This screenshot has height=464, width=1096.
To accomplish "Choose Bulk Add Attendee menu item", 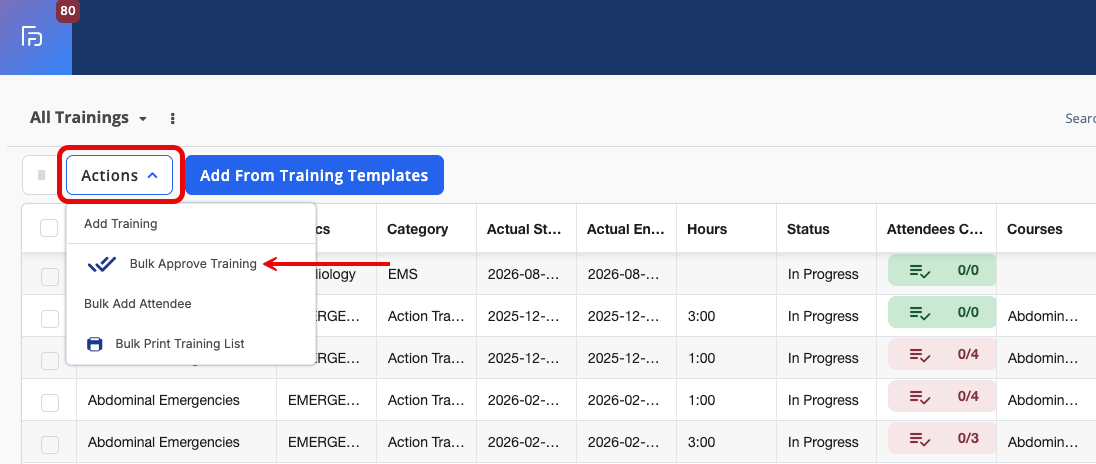I will (191, 304).
